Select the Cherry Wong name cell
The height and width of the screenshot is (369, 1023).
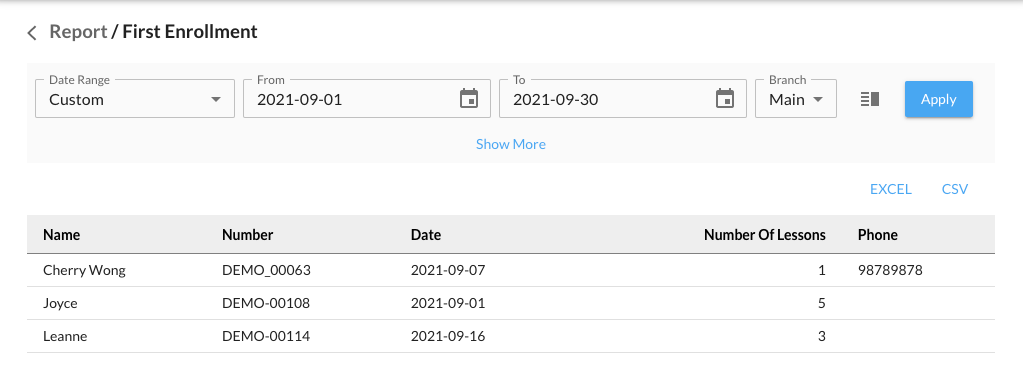click(84, 270)
